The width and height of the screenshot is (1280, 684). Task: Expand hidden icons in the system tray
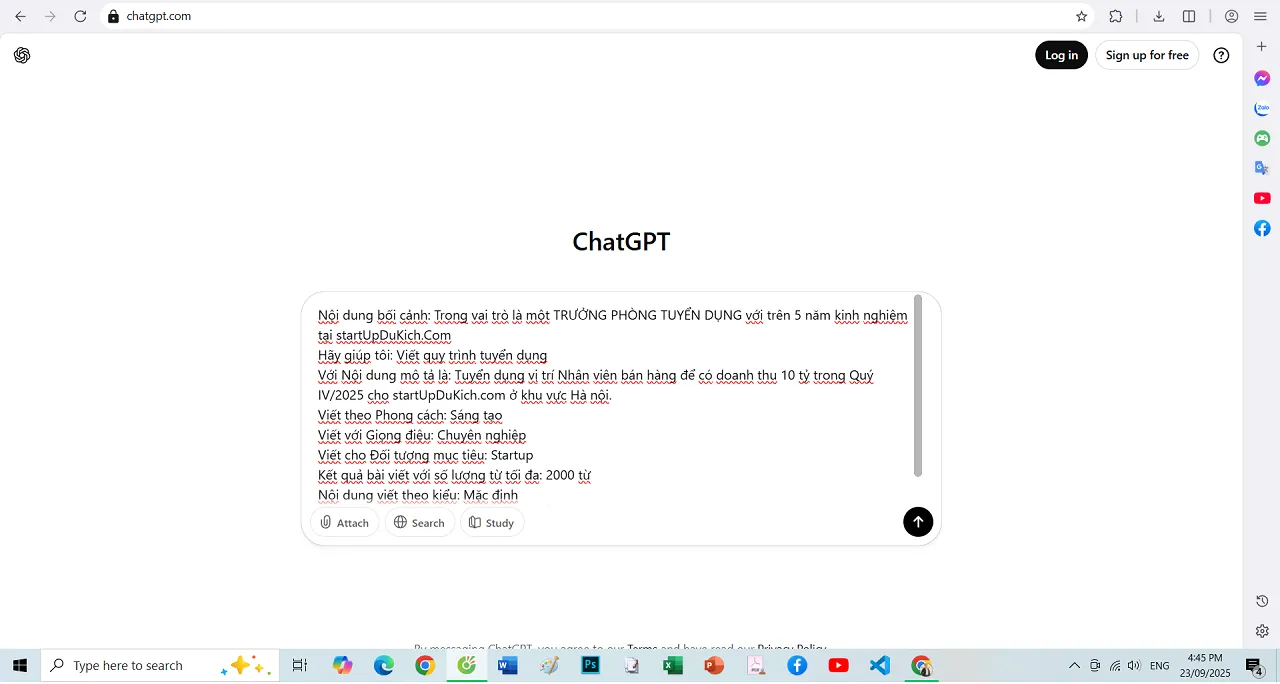[1074, 665]
